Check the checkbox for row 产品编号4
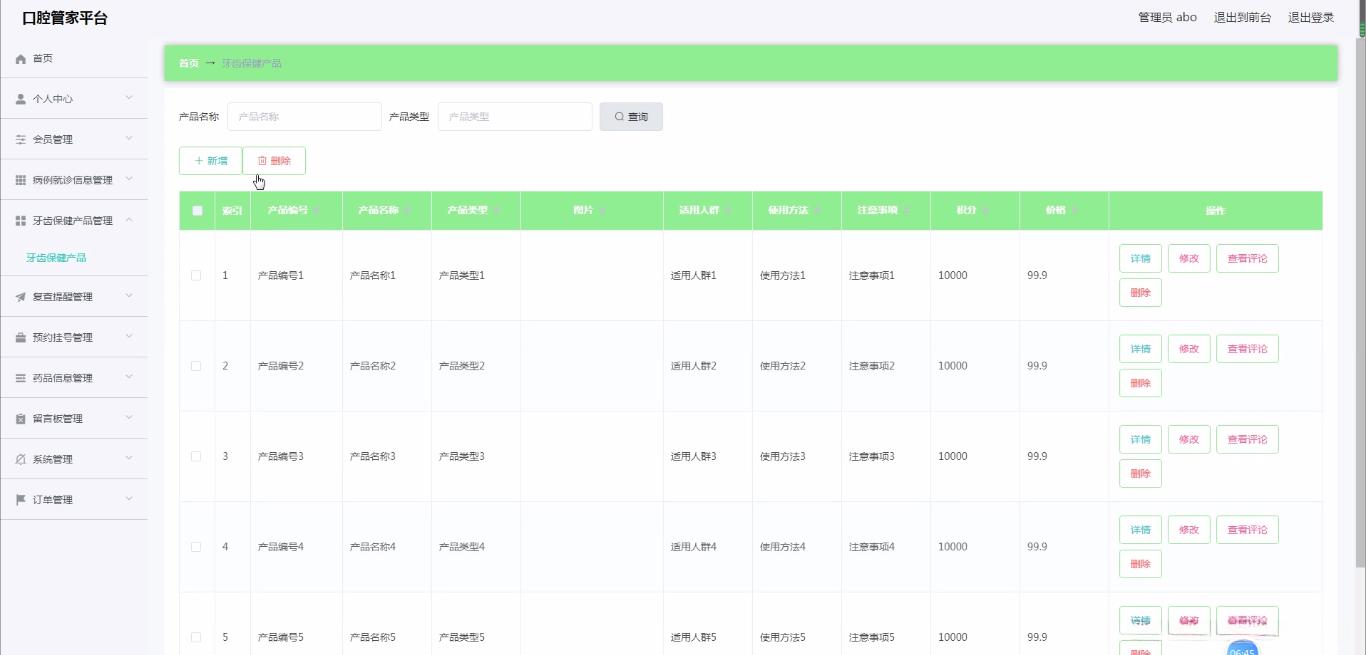This screenshot has width=1366, height=655. (196, 547)
